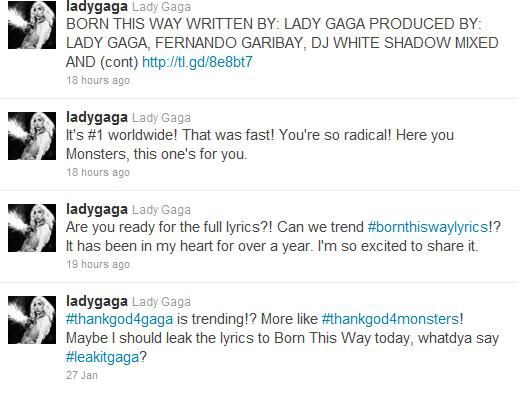Open the 18 hours ago timestamp under Monsters tweet

coord(98,172)
